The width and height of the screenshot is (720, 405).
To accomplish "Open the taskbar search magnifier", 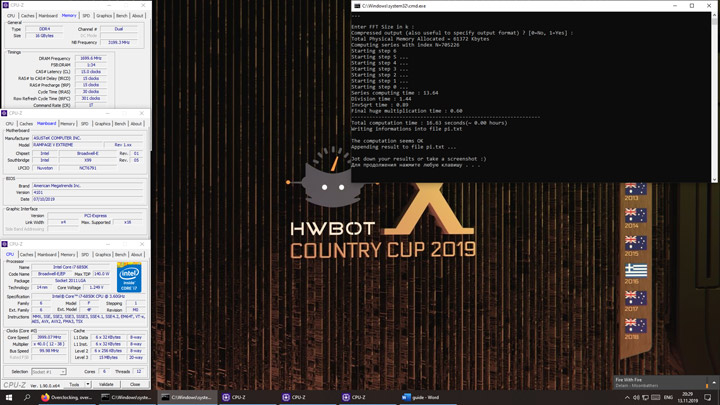I will [27, 398].
